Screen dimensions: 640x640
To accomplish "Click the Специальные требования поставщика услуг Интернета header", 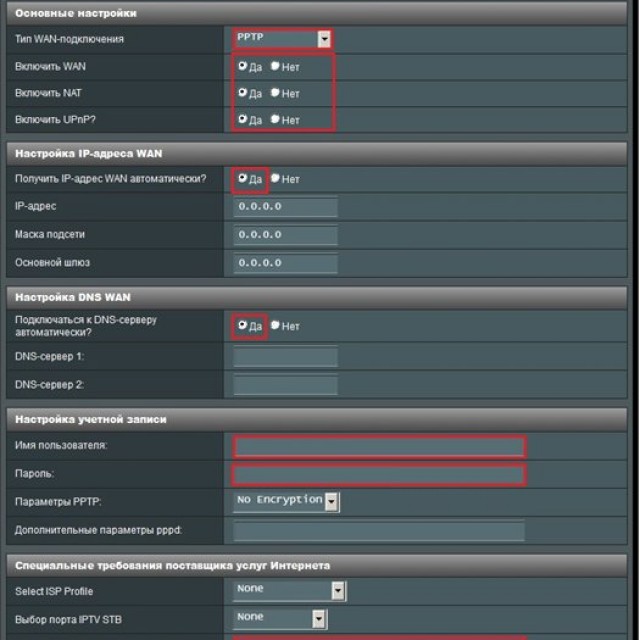I will pos(317,566).
